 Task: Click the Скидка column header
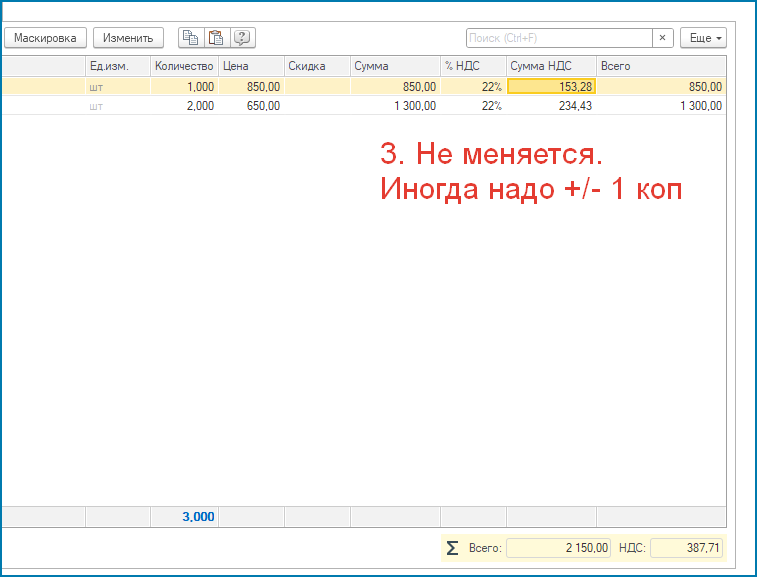[x=317, y=66]
